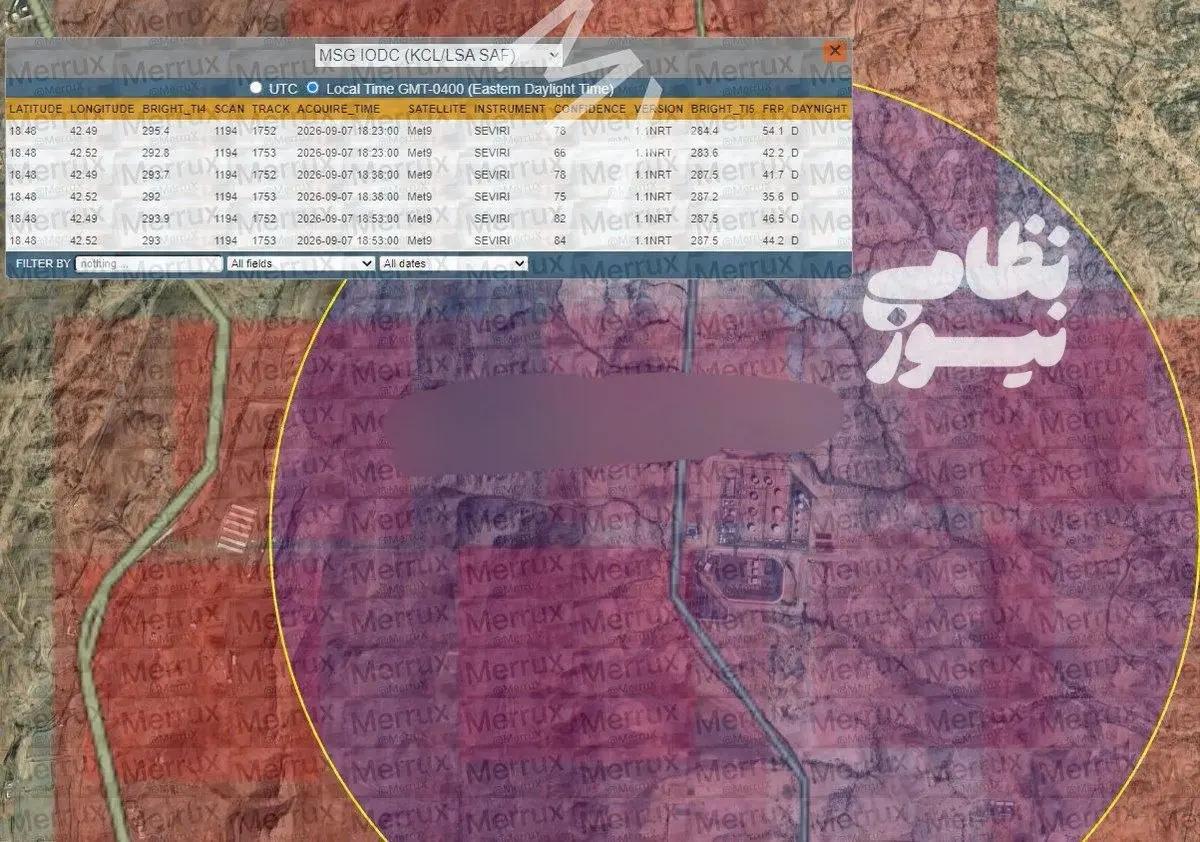The image size is (1200, 842).
Task: Sort by the VERSION column header
Action: coord(659,108)
